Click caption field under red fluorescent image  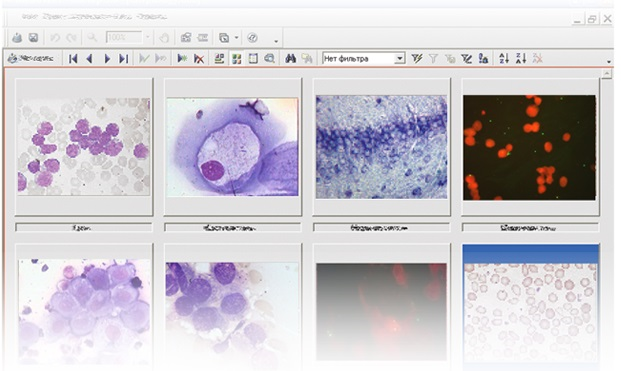pyautogui.click(x=530, y=228)
